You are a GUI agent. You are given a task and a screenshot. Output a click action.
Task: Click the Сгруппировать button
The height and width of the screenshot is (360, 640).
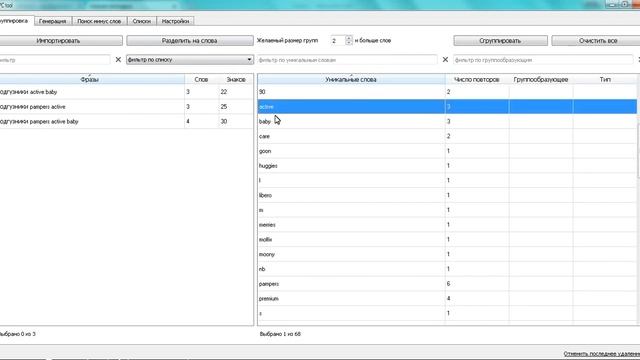(x=500, y=41)
